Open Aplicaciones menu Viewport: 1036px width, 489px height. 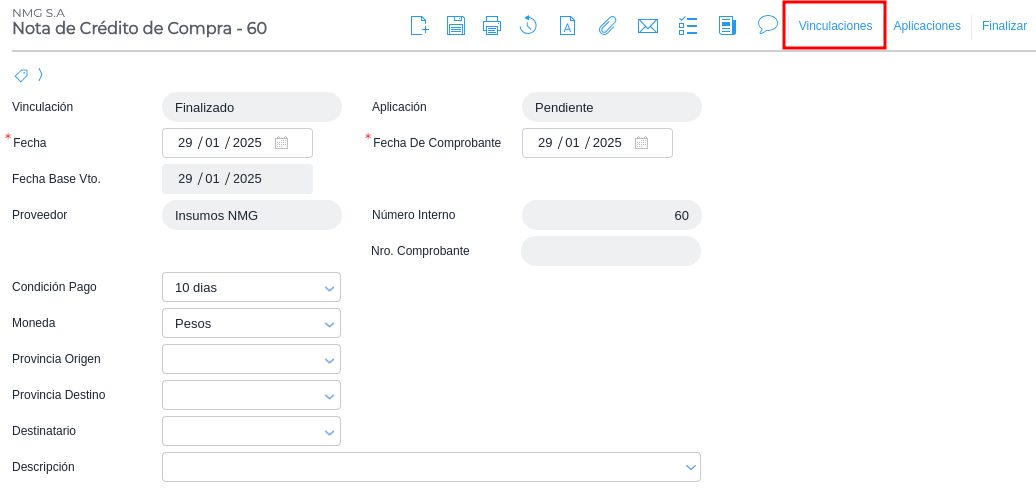(x=927, y=26)
